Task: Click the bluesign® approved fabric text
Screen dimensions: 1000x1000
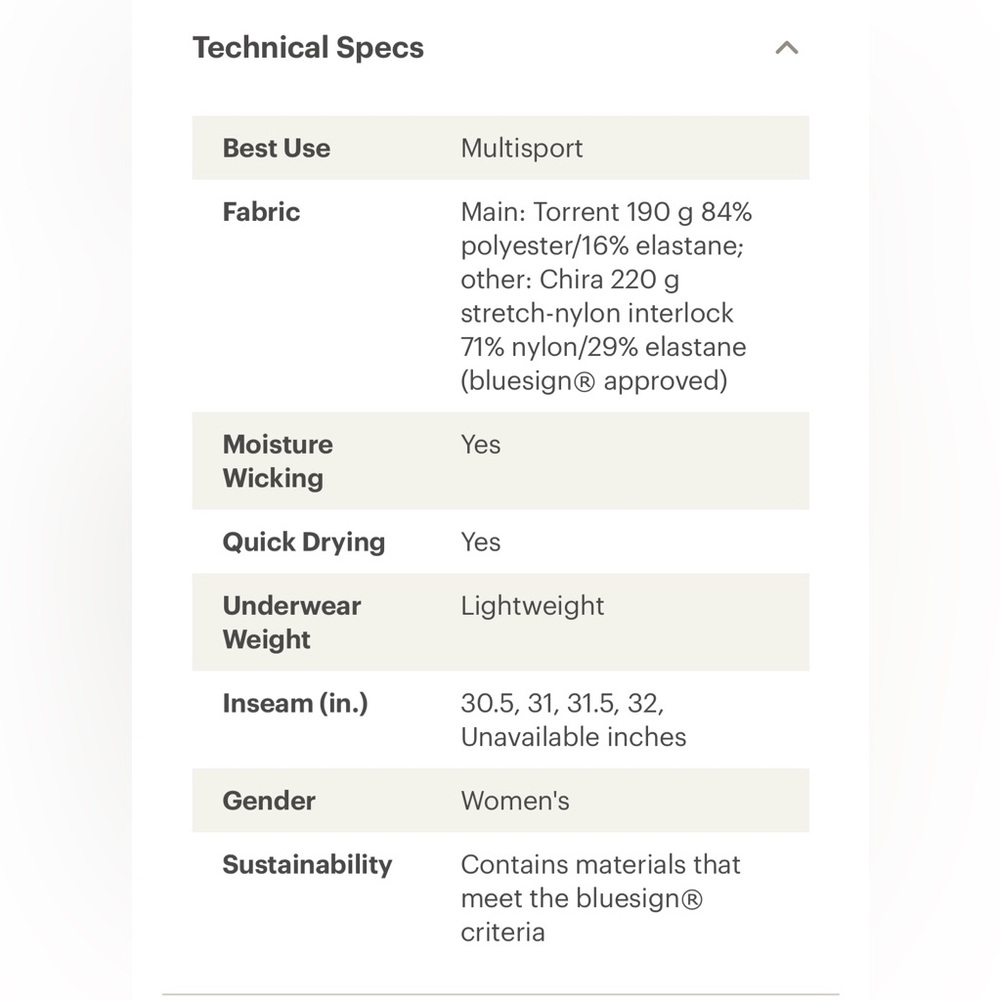Action: tap(594, 381)
